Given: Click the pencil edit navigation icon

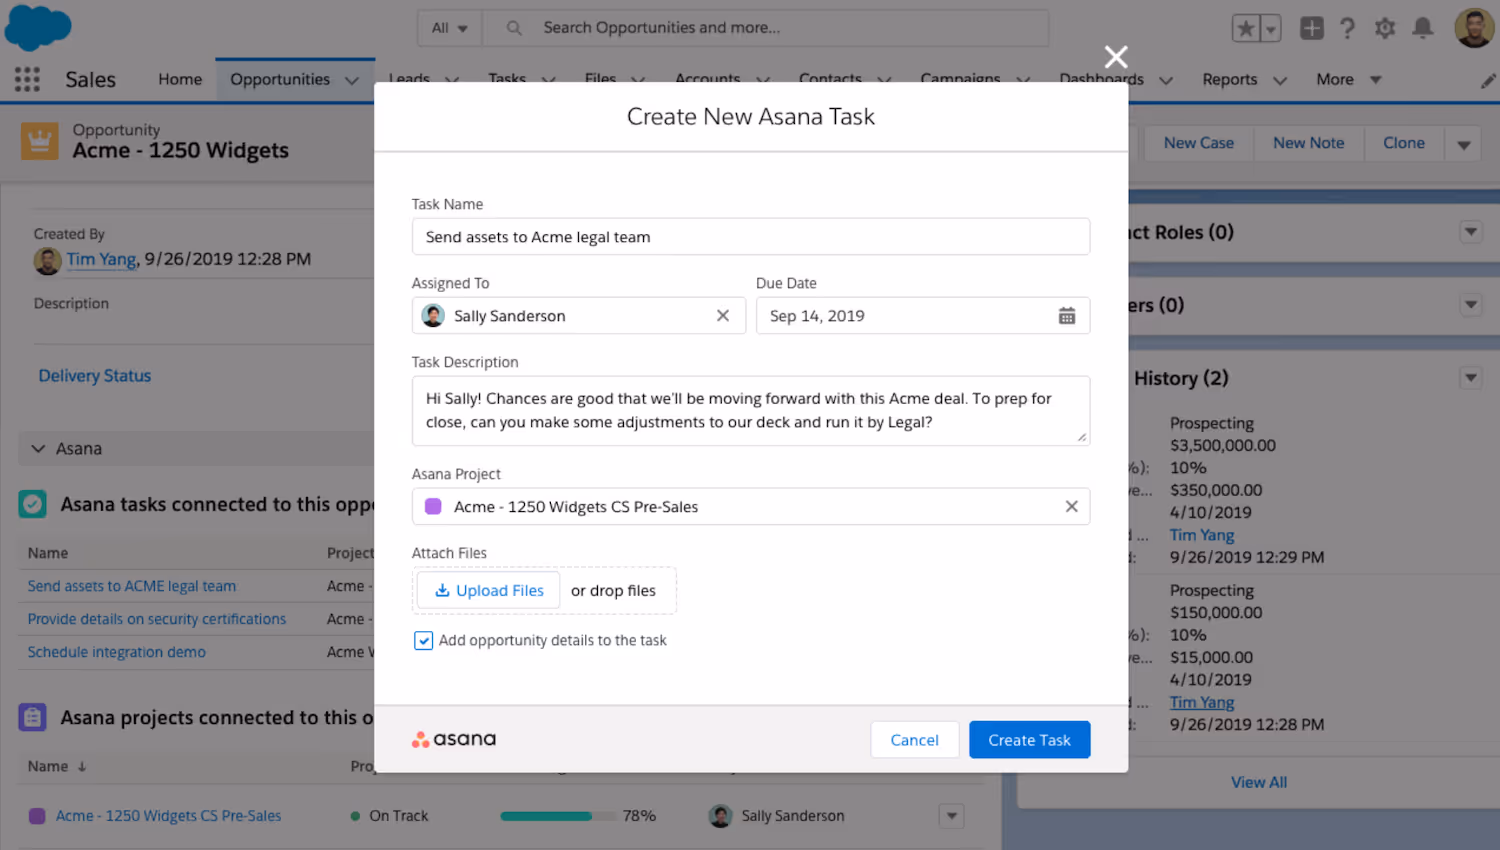Looking at the screenshot, I should click(x=1488, y=81).
